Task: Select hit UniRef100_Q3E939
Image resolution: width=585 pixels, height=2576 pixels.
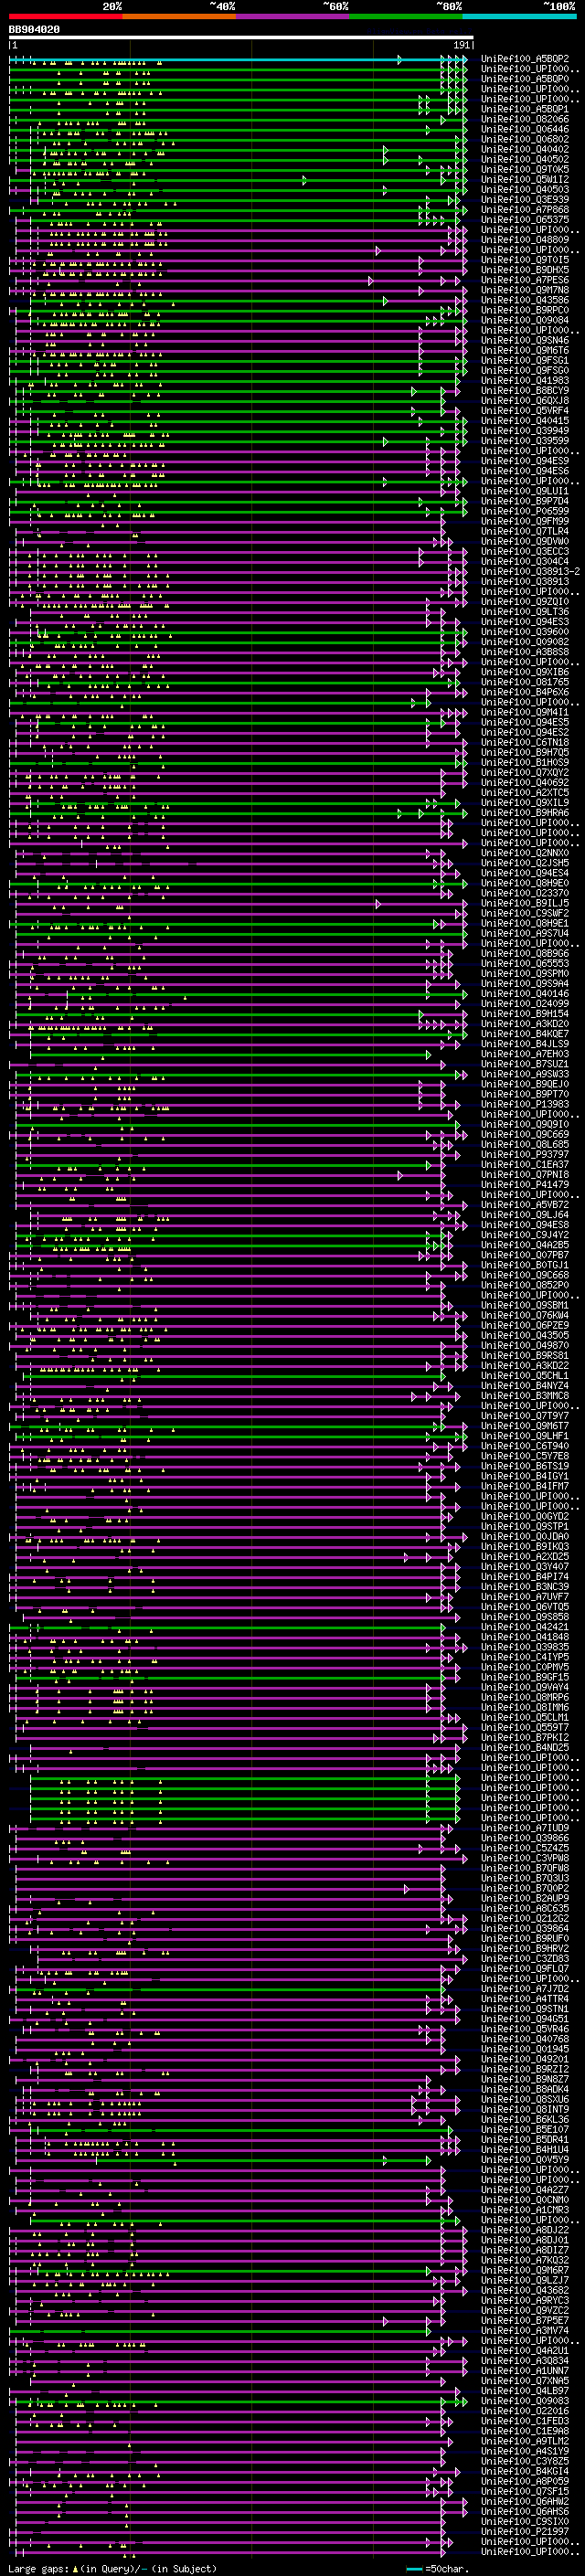Action: pos(524,199)
